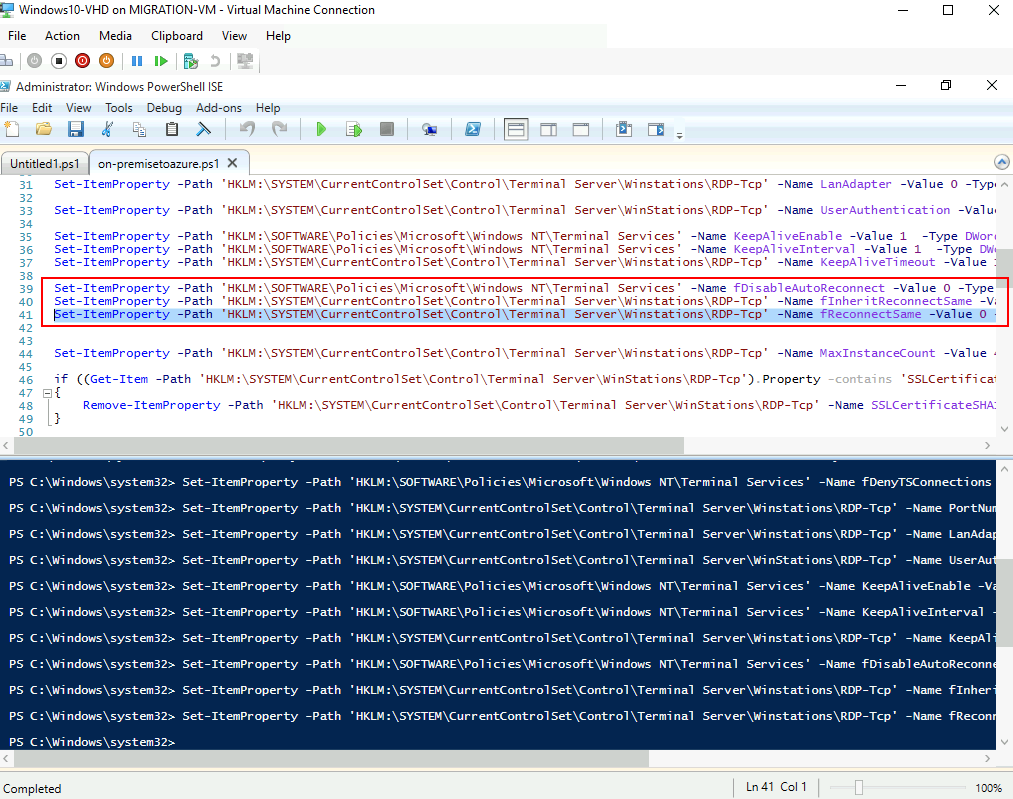This screenshot has width=1013, height=799.
Task: Copy selection using the Copy icon
Action: pos(139,129)
